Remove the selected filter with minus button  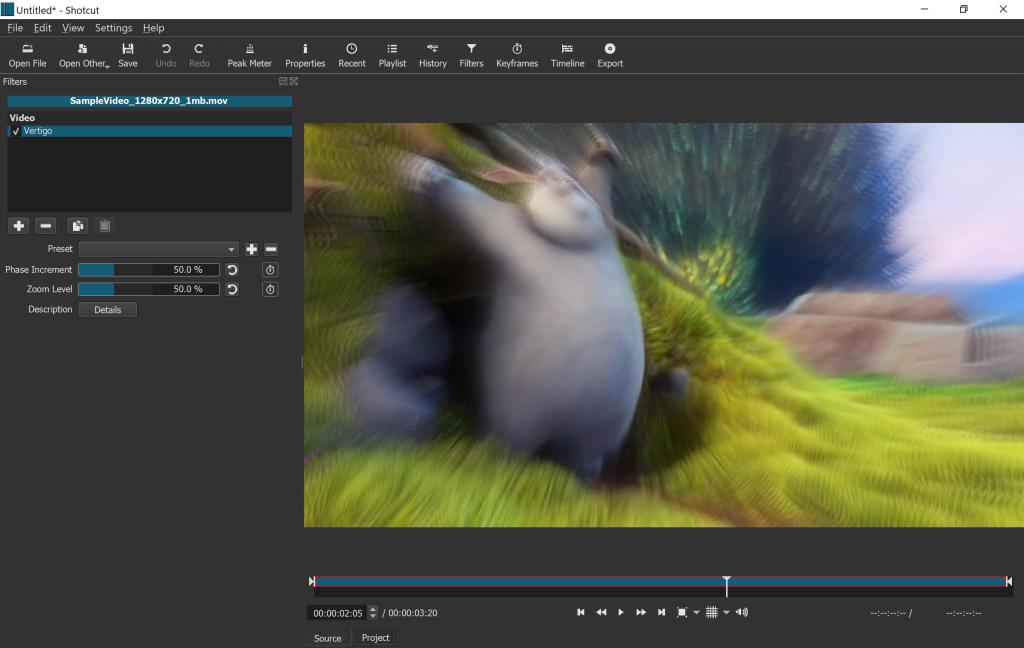[46, 226]
